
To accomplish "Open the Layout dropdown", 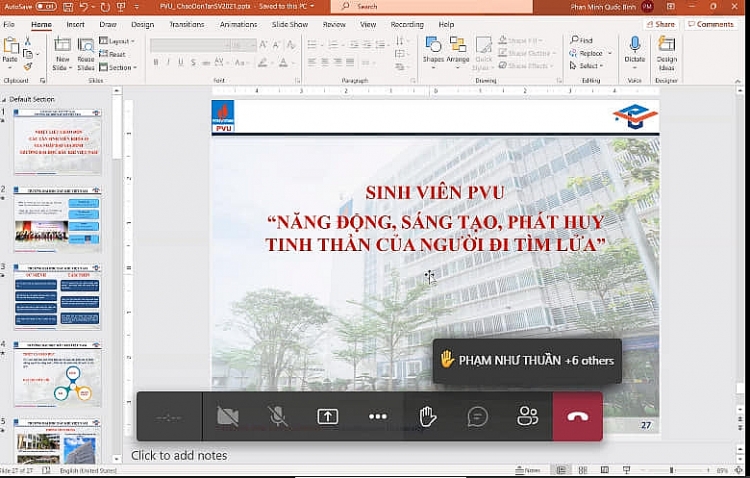I will click(x=117, y=41).
